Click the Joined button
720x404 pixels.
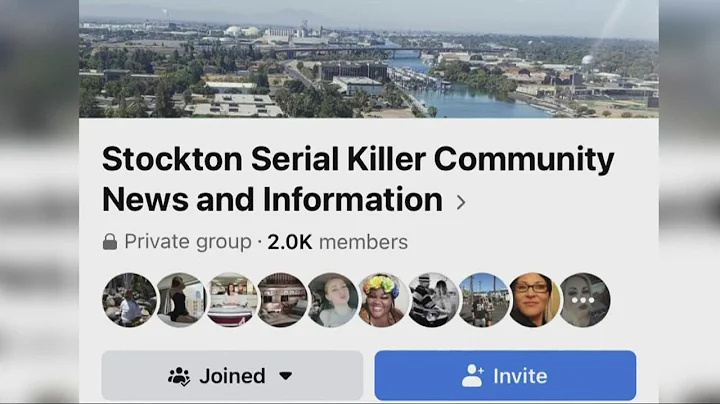(232, 376)
